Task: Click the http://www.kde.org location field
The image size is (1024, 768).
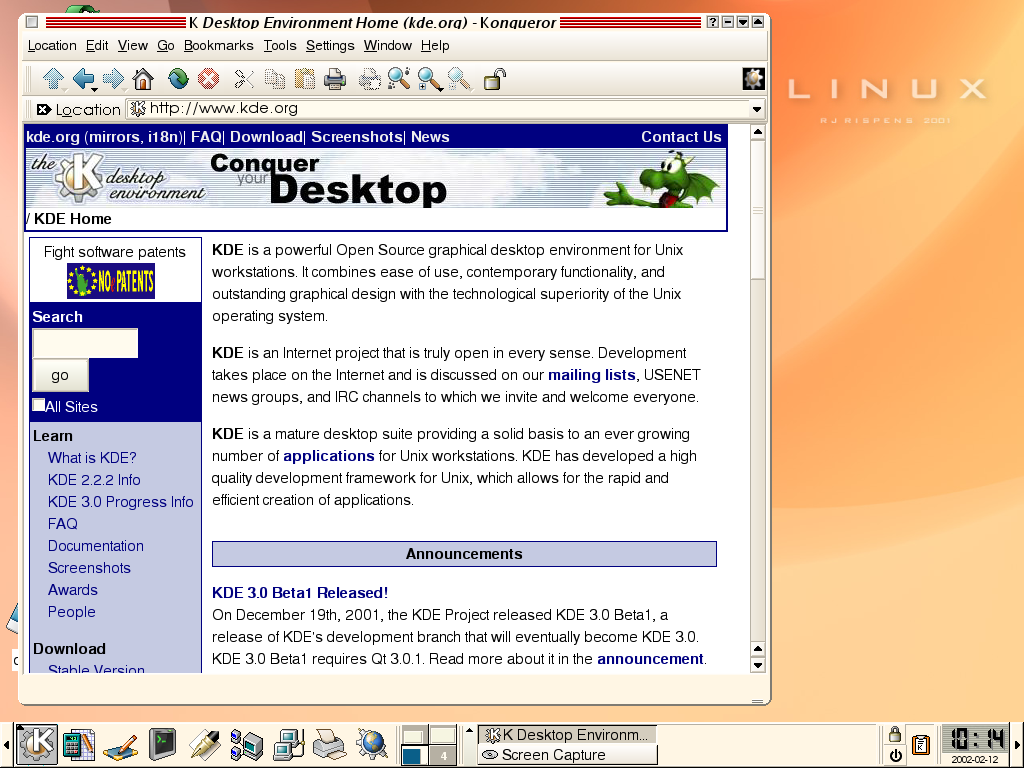Action: [439, 108]
